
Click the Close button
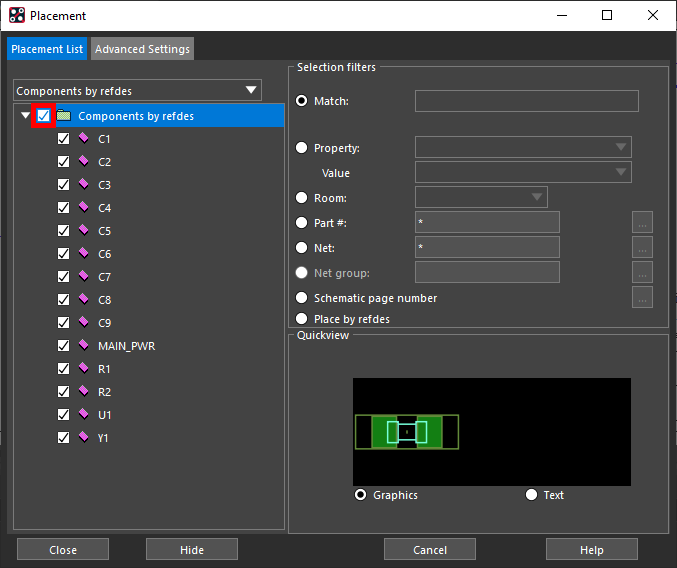[x=63, y=549]
